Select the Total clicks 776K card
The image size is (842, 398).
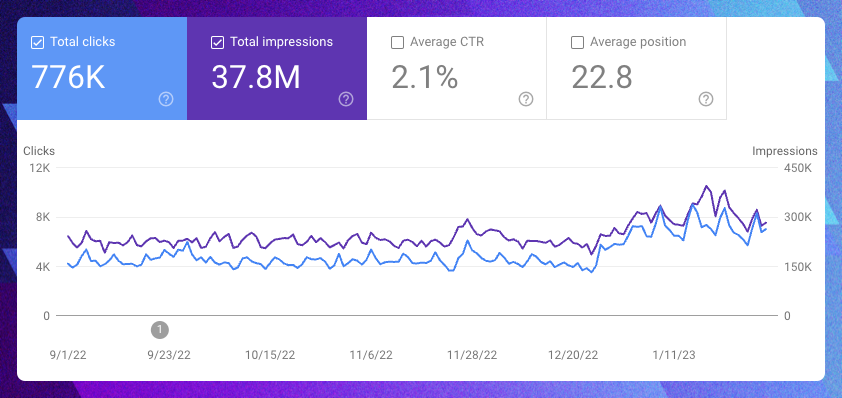tap(102, 68)
